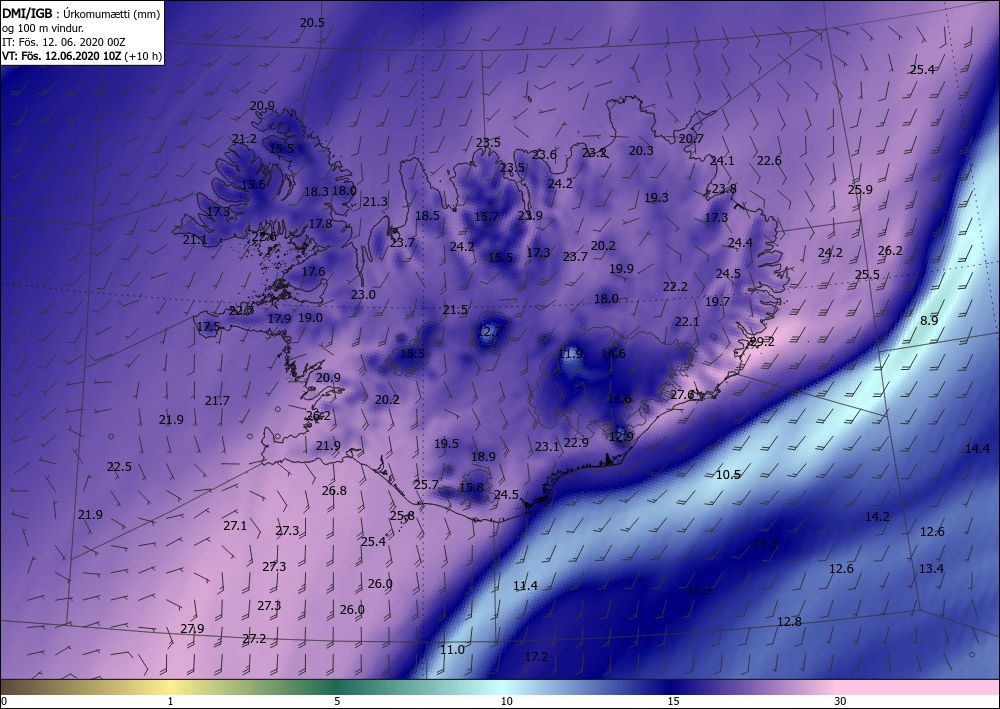Click the 20.7 value label
Viewport: 1000px width, 709px height.
coord(691,138)
